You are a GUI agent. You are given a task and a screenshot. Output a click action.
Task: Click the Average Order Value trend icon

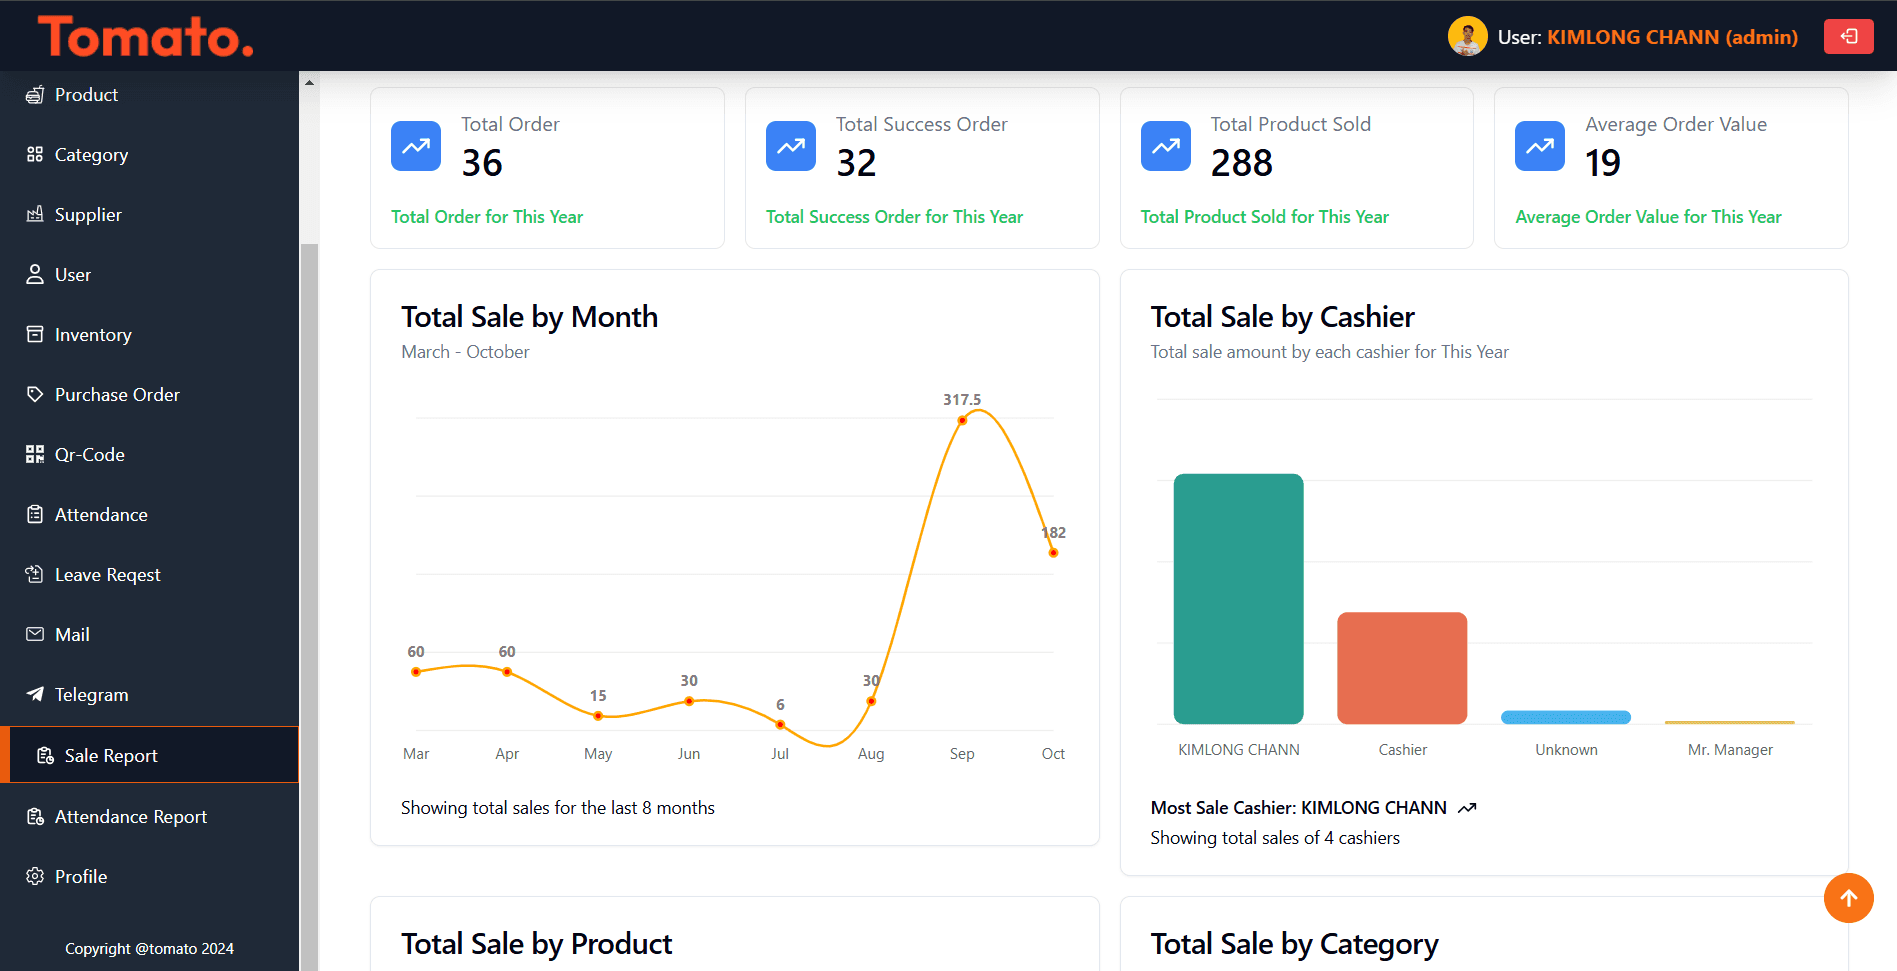tap(1540, 146)
